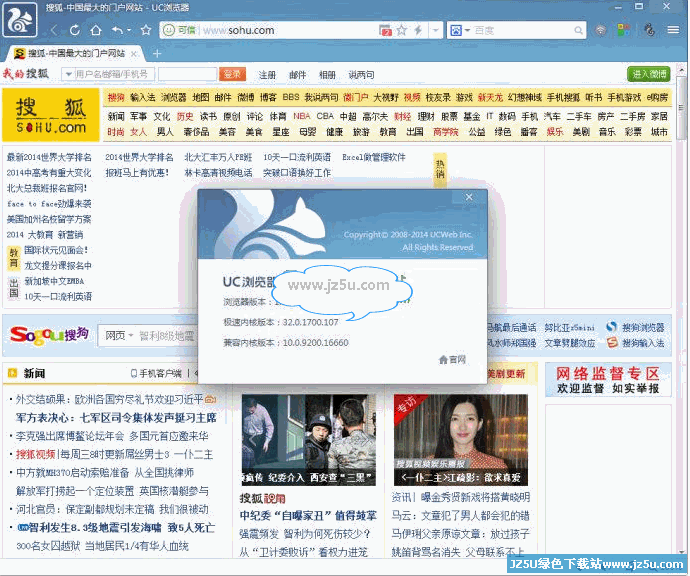The height and width of the screenshot is (576, 690).
Task: Open the 地图 link in yellow bar
Action: point(201,97)
